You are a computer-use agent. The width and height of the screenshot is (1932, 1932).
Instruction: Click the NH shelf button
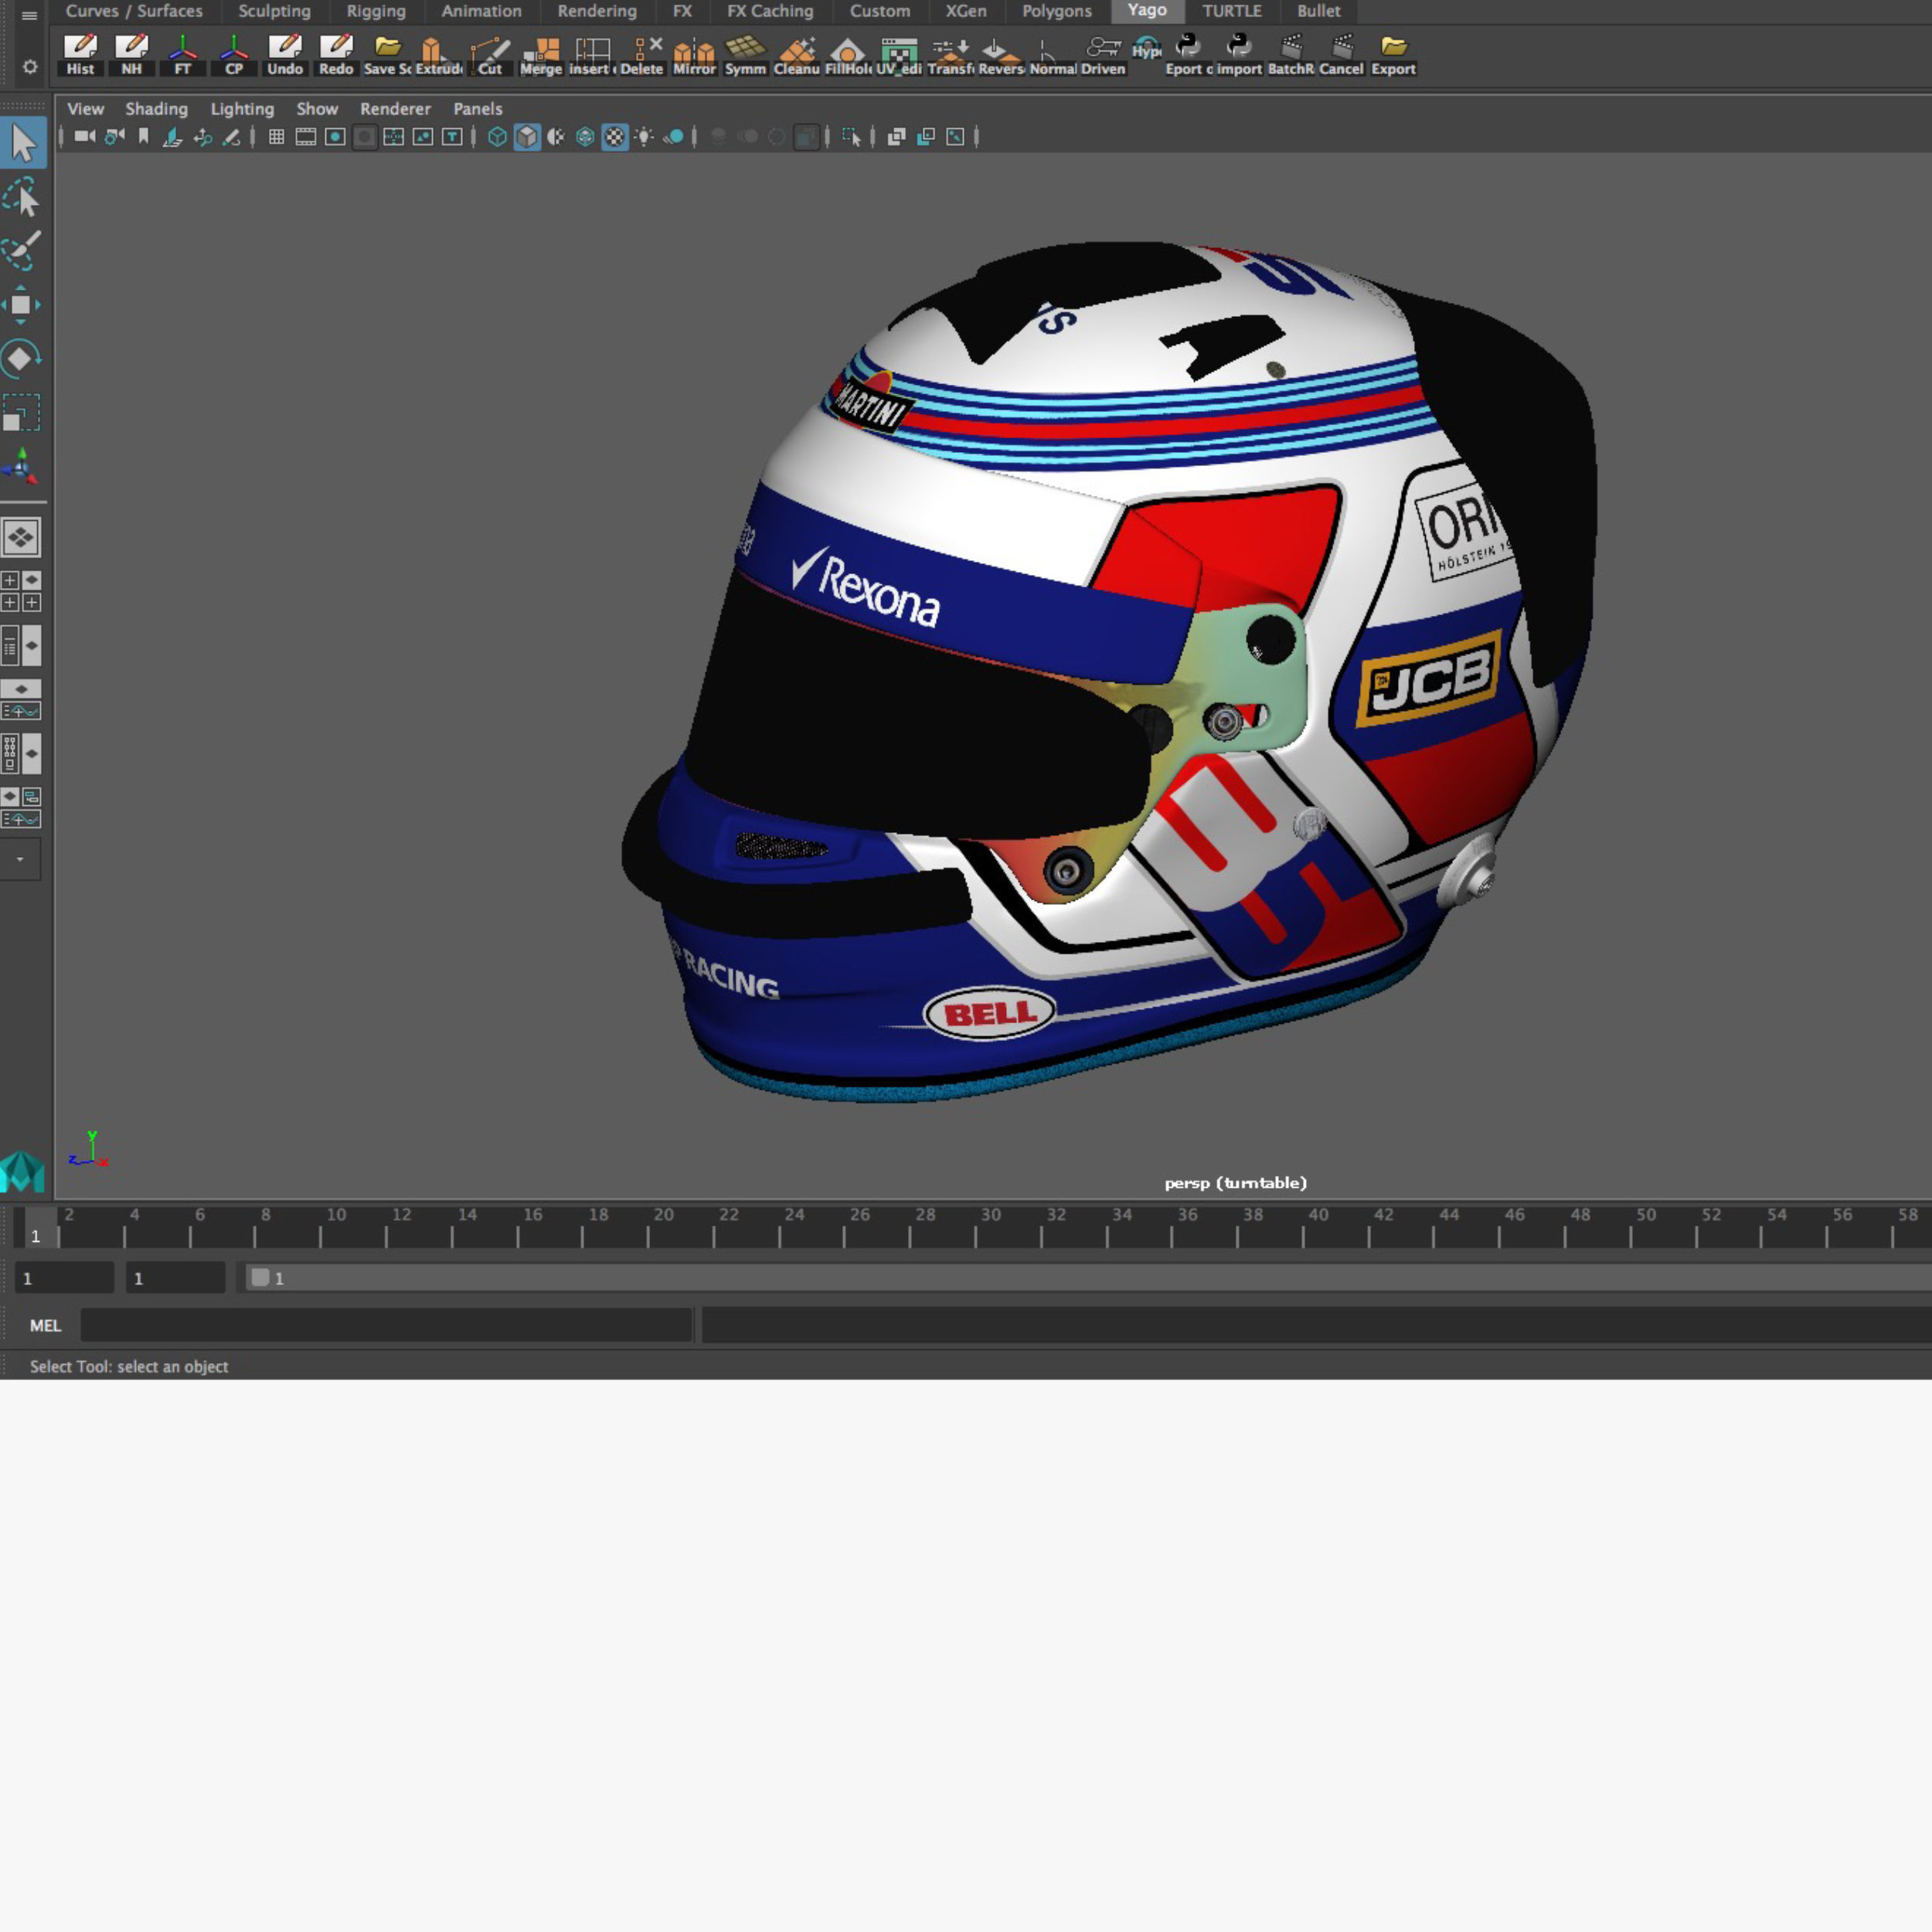(x=131, y=55)
